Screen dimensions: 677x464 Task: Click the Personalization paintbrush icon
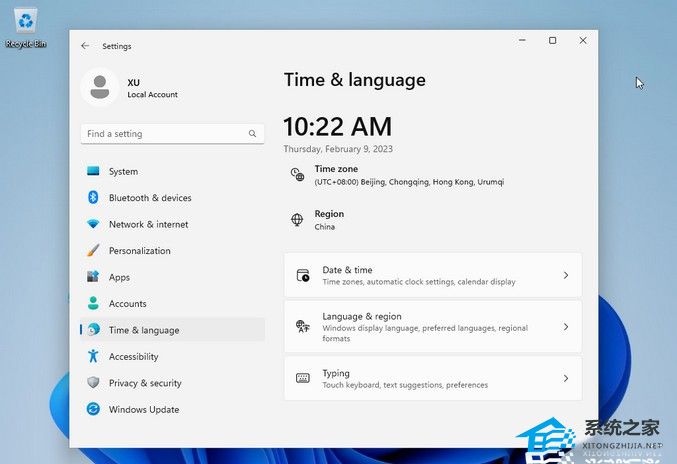(x=93, y=251)
